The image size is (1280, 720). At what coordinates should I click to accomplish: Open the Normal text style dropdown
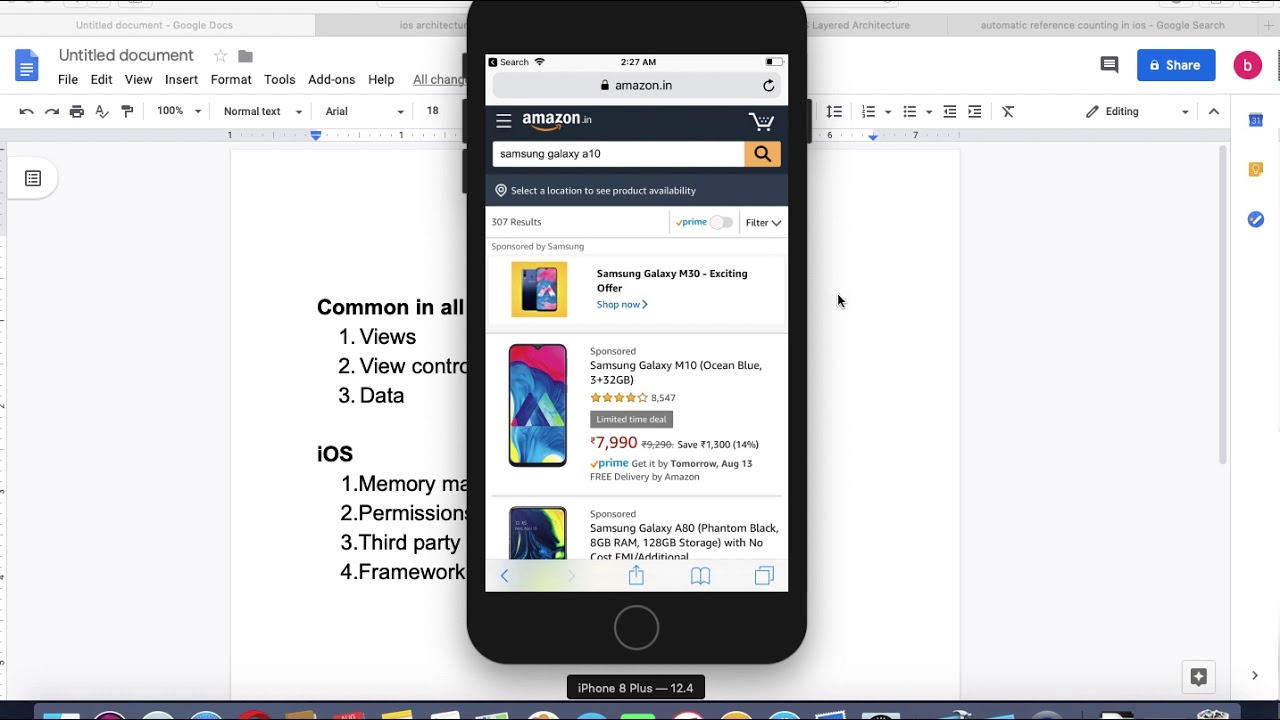tap(262, 111)
